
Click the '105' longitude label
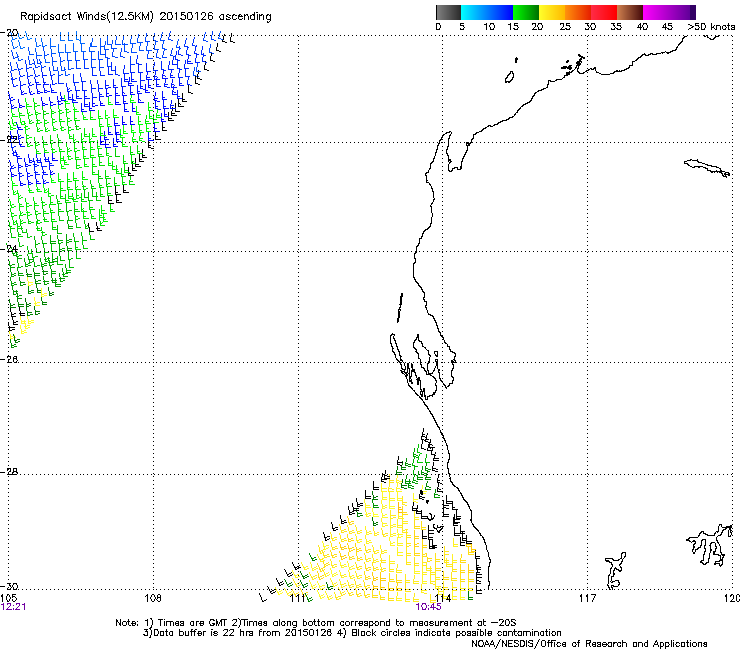click(x=9, y=598)
